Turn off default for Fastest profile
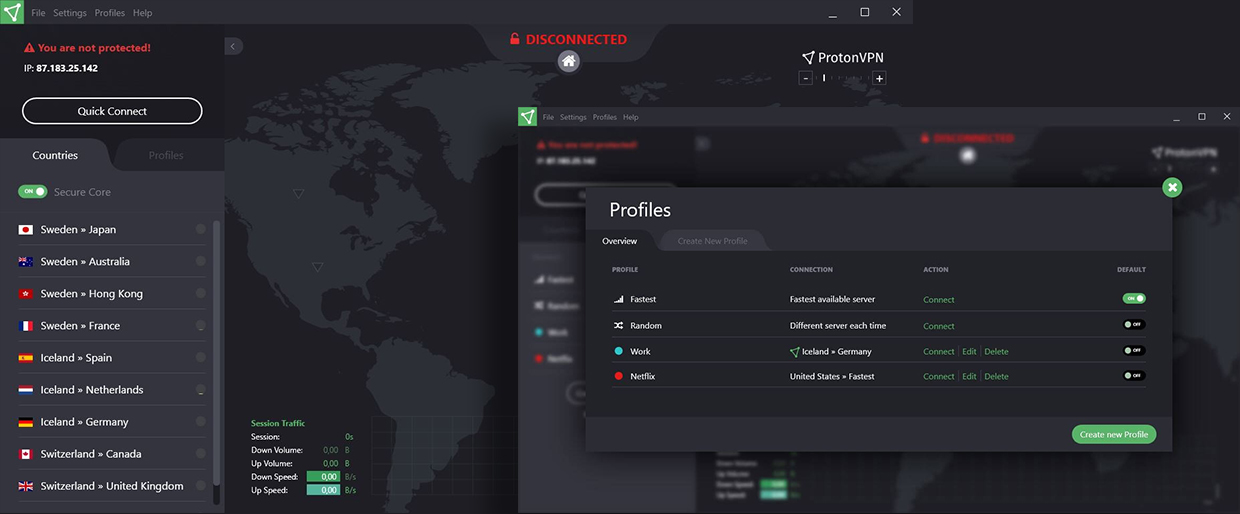Image resolution: width=1240 pixels, height=514 pixels. [x=1133, y=299]
